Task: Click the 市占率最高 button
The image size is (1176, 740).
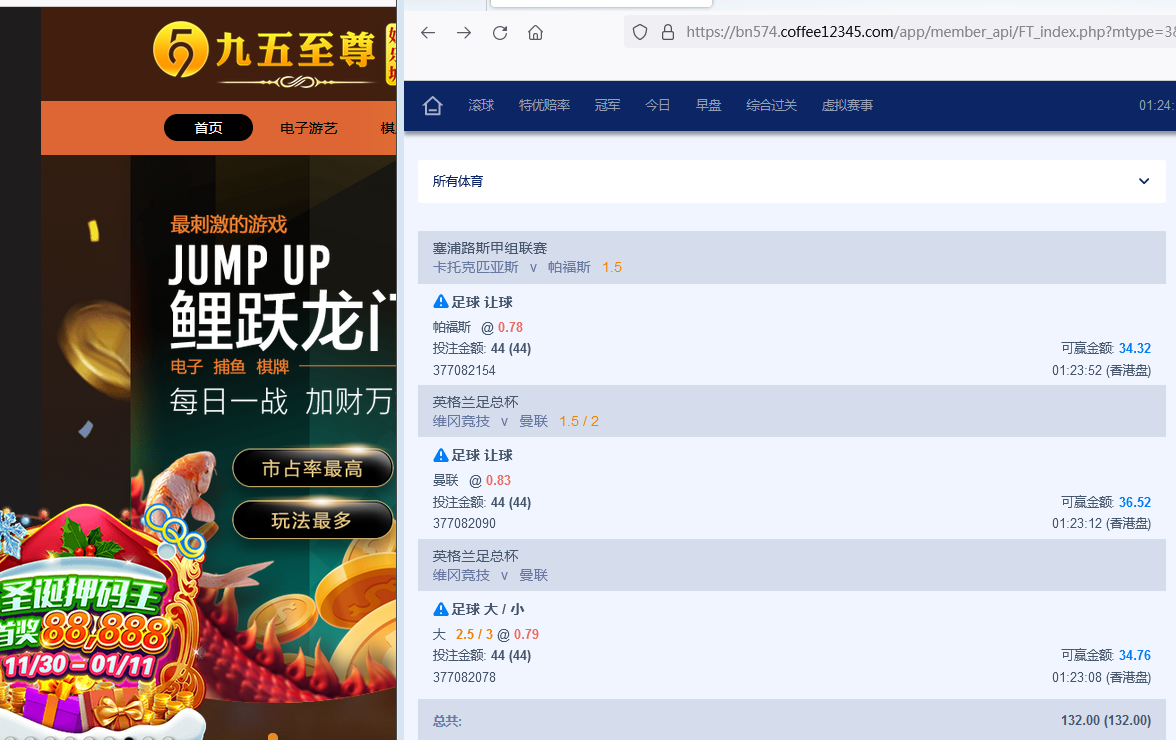Action: pyautogui.click(x=312, y=468)
